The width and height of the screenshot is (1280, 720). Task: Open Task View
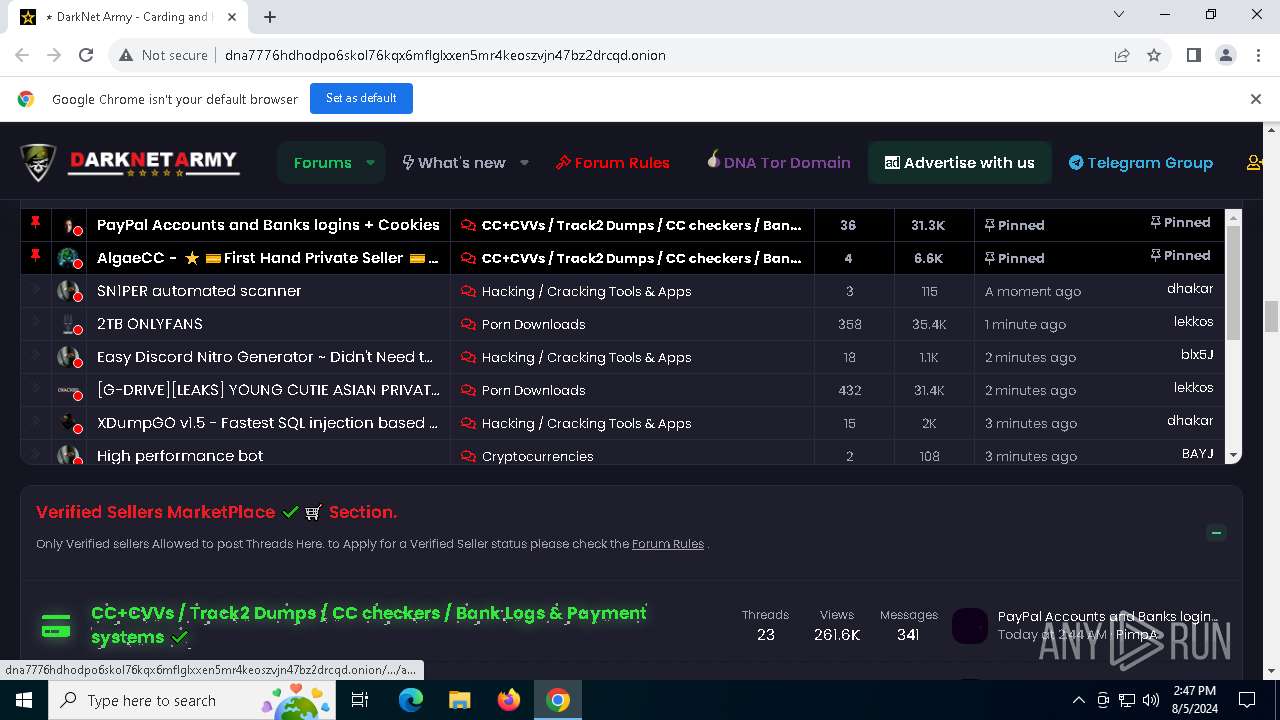pos(360,700)
